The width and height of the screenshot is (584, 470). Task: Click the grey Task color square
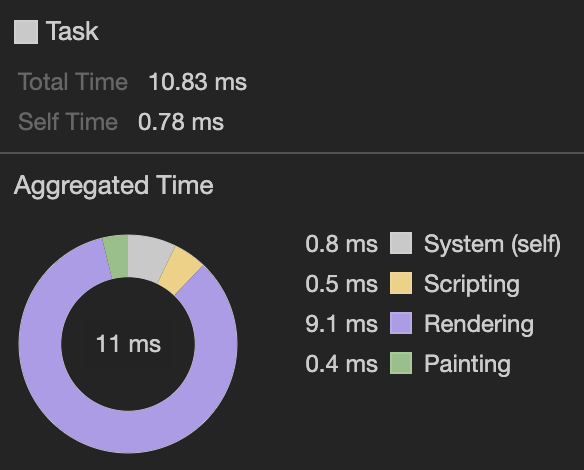[x=26, y=32]
